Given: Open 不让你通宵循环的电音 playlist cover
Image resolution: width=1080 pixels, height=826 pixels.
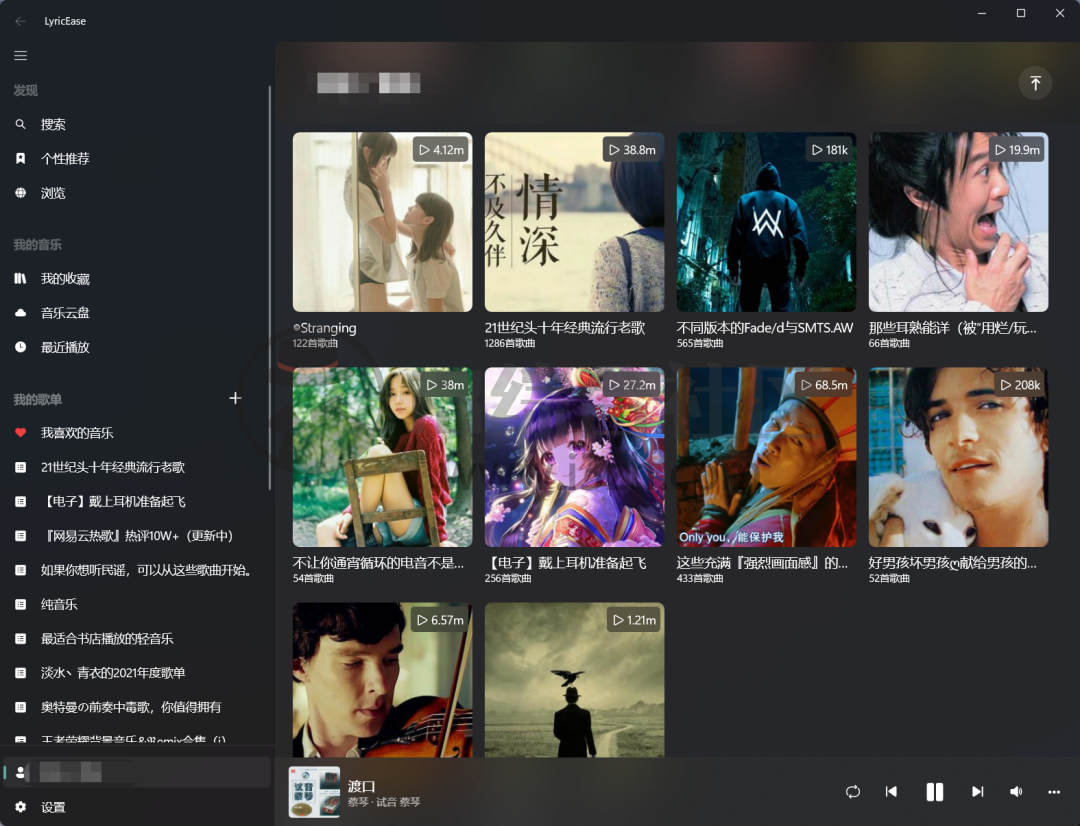Looking at the screenshot, I should pyautogui.click(x=382, y=457).
